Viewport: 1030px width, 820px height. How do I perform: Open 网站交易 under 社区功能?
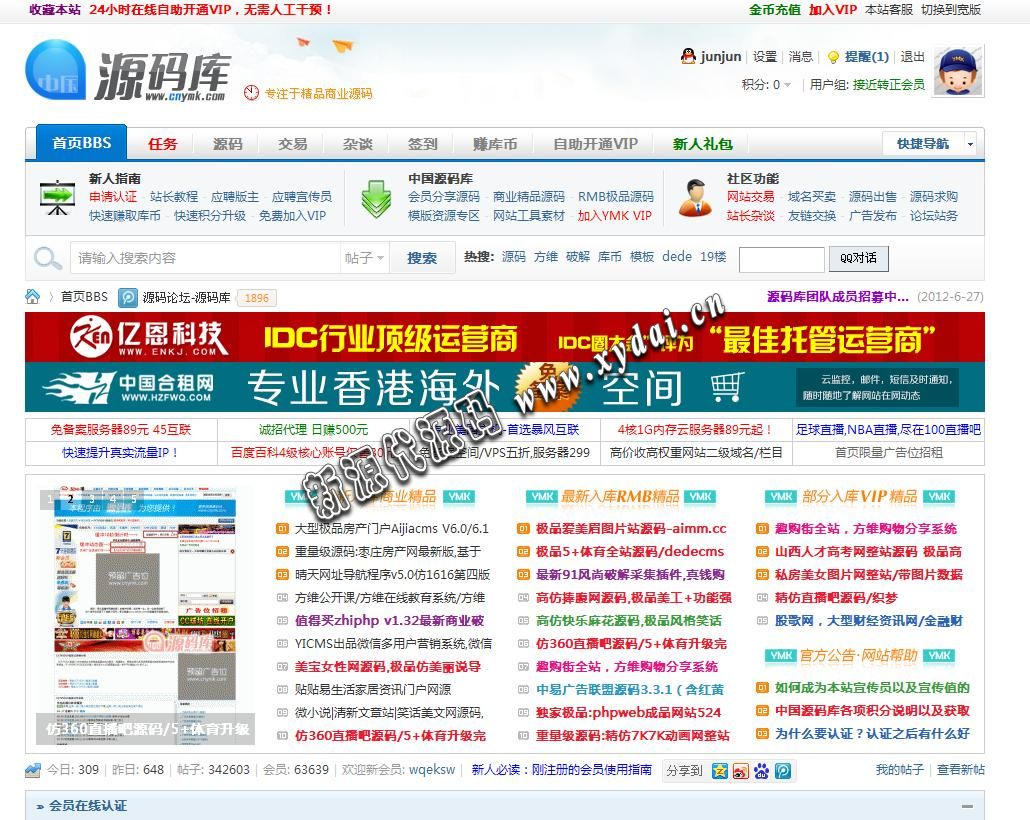coord(750,196)
